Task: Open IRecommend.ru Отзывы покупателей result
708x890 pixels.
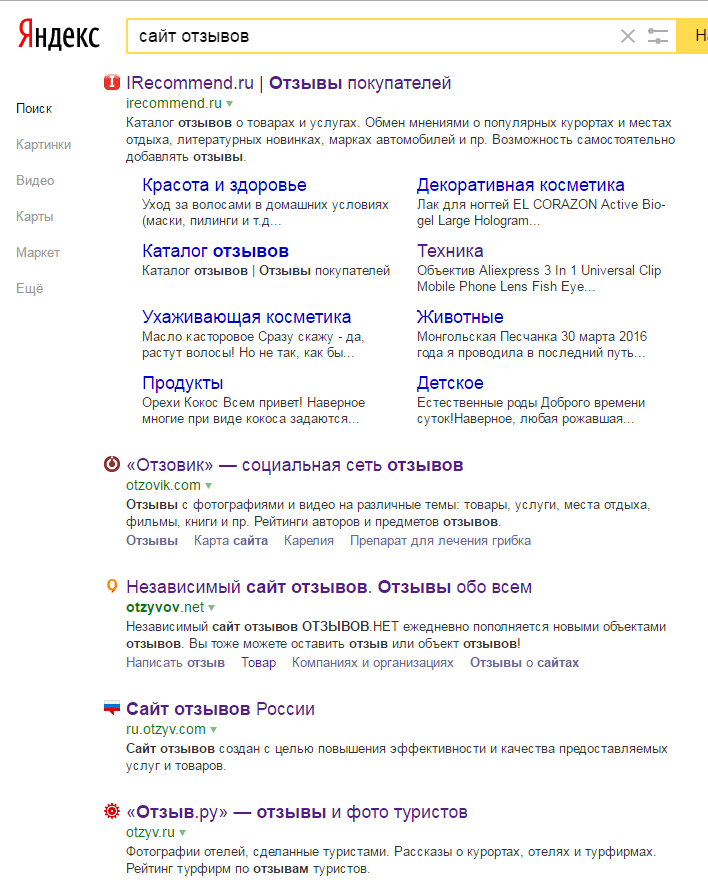Action: [288, 83]
